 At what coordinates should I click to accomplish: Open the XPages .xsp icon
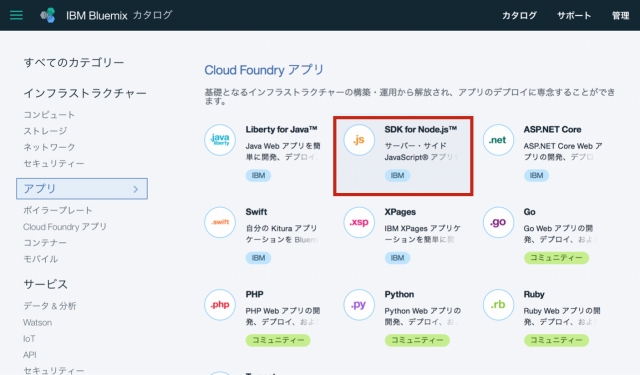(x=359, y=222)
